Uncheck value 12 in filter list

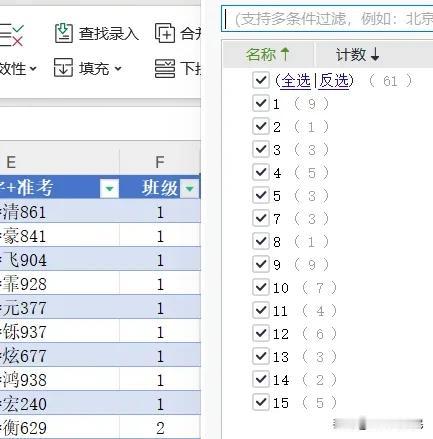[261, 333]
